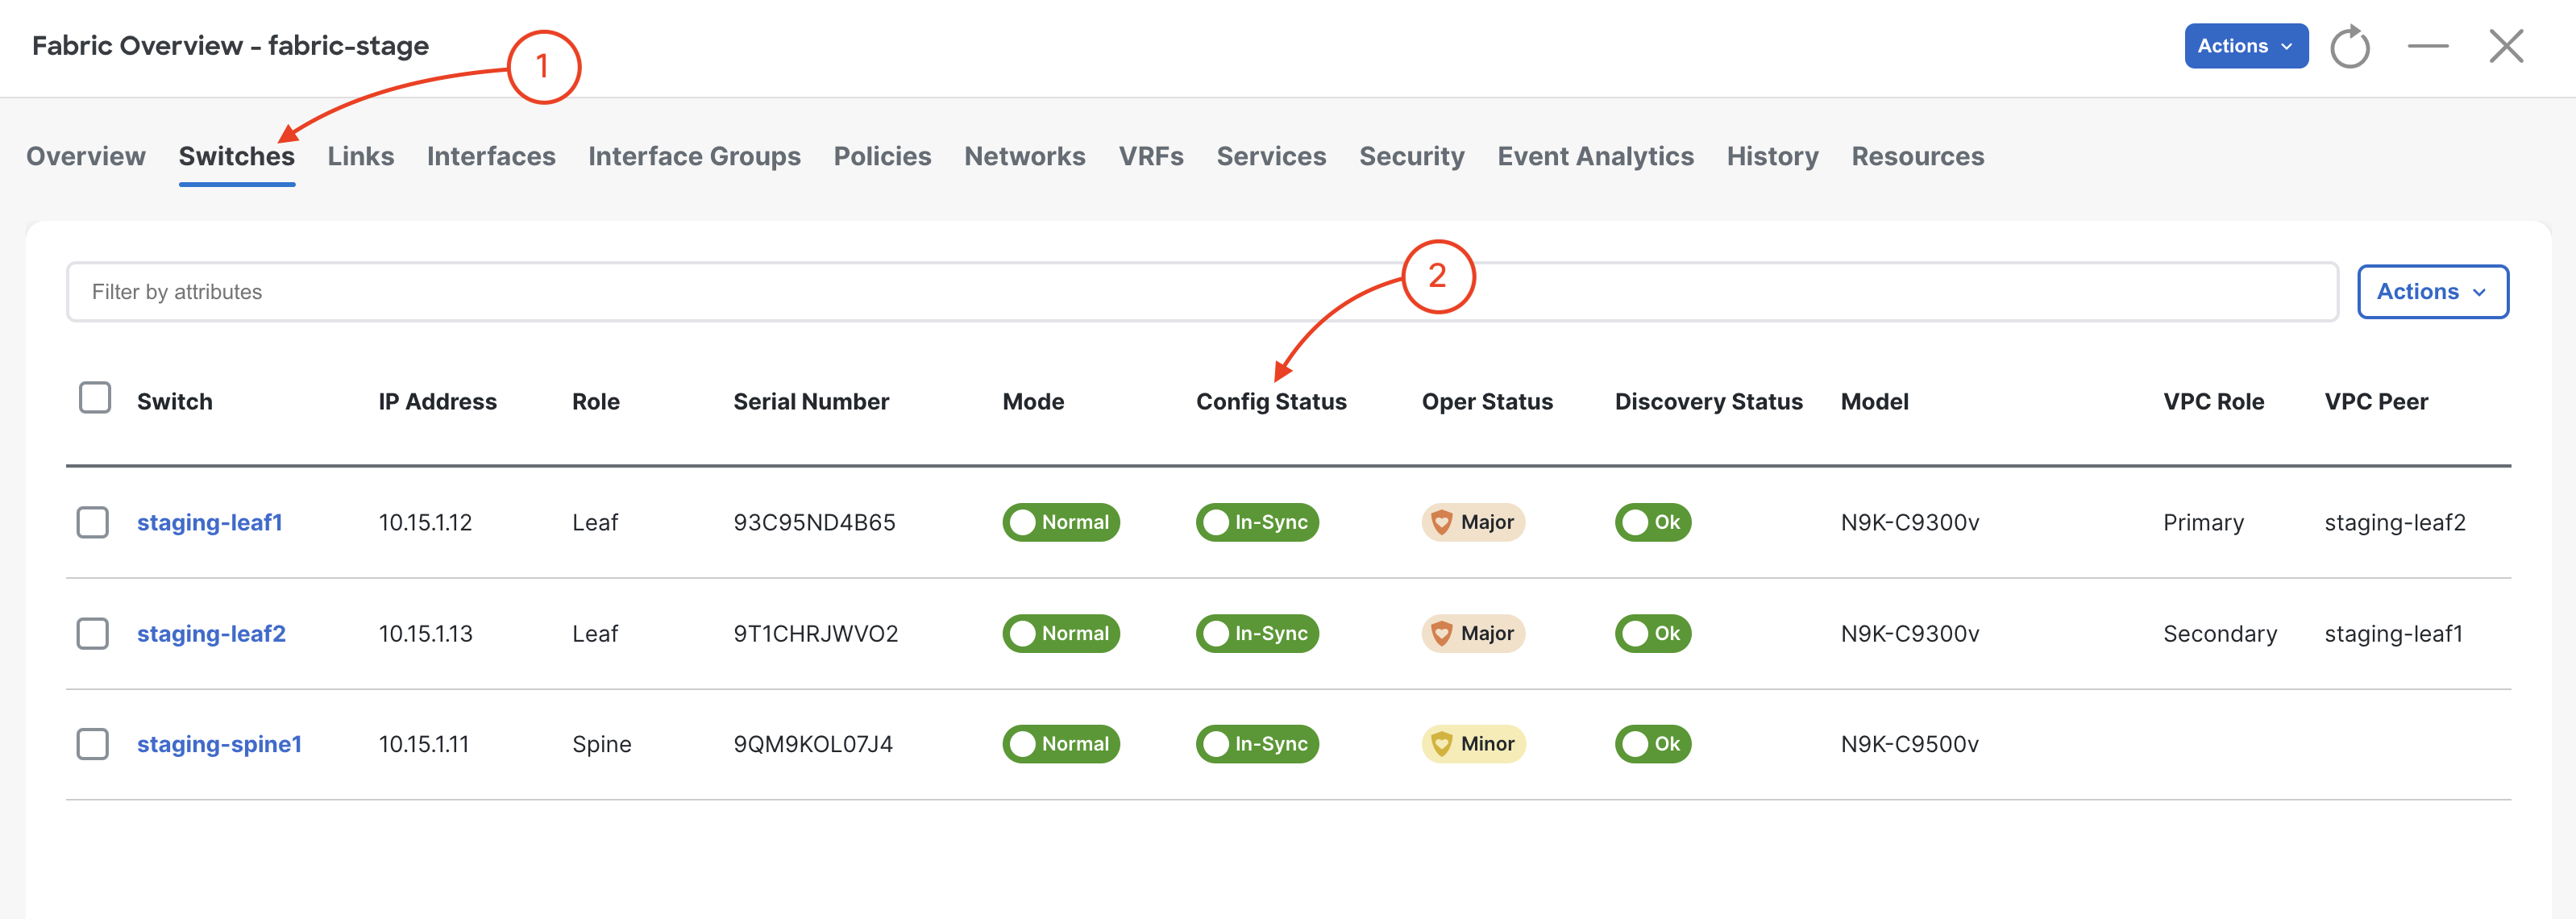Go to the VRFs tab

pos(1151,156)
